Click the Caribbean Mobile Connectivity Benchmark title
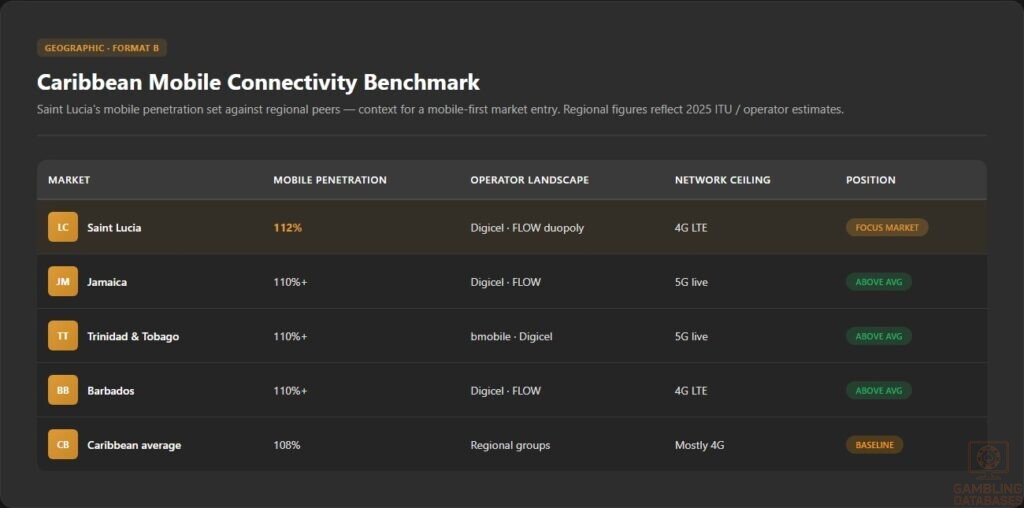1024x508 pixels. coord(259,82)
